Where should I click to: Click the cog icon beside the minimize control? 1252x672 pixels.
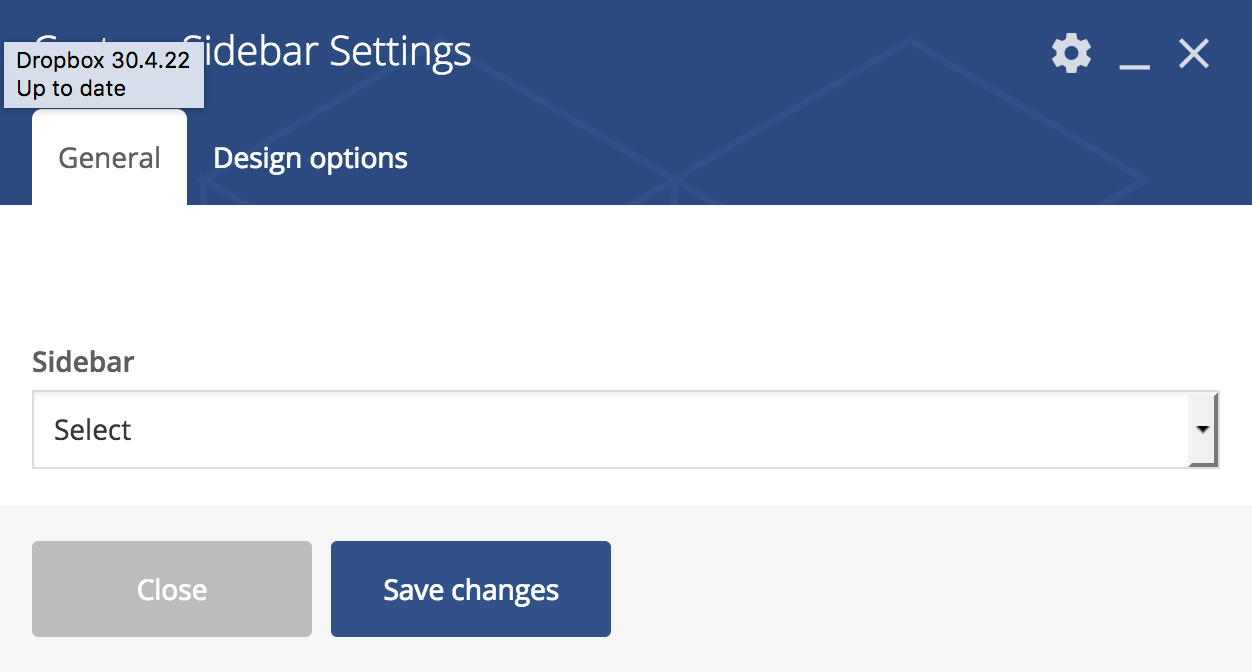(x=1071, y=53)
